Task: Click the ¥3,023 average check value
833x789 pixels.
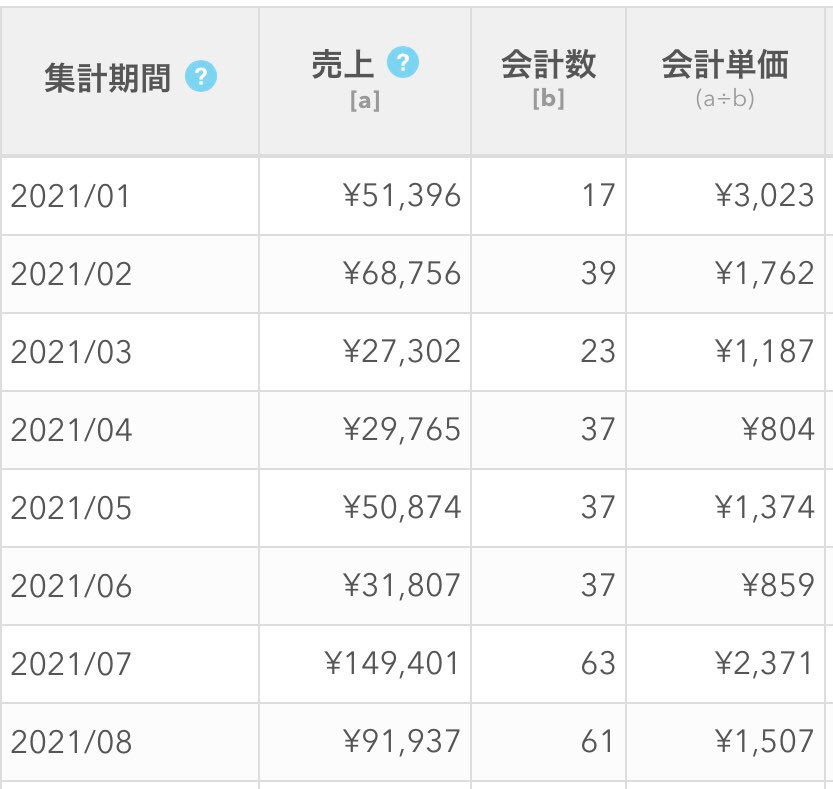Action: (x=764, y=195)
